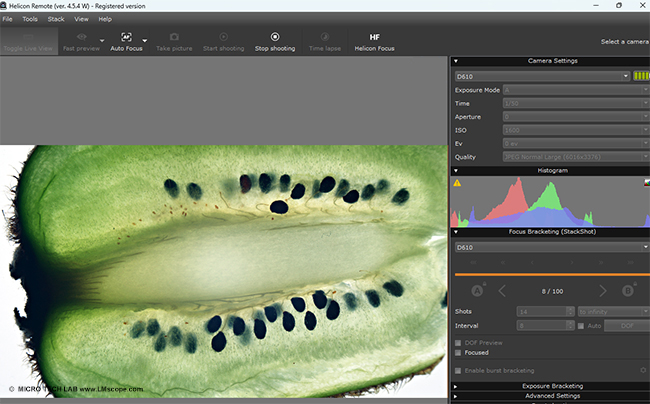Open the Tools menu
Screen dimensions: 650x404
click(30, 19)
